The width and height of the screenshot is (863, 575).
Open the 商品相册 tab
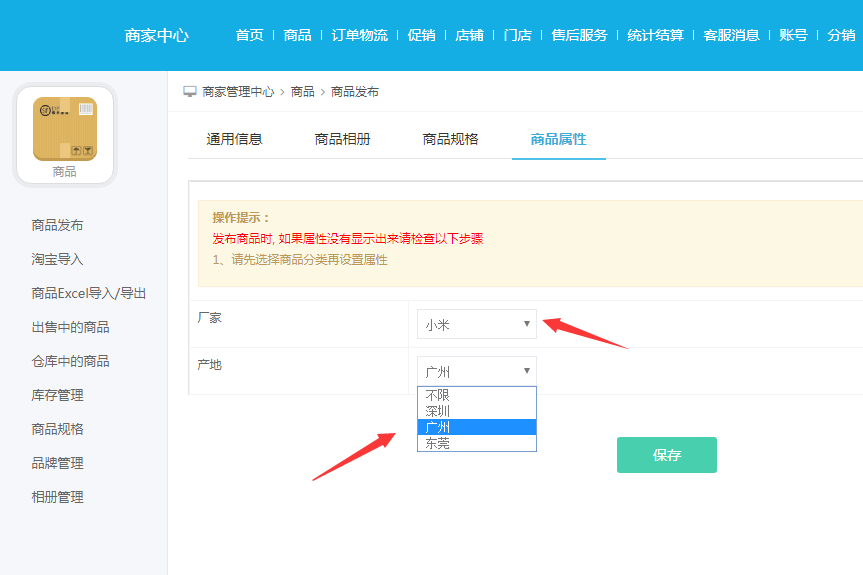click(342, 139)
